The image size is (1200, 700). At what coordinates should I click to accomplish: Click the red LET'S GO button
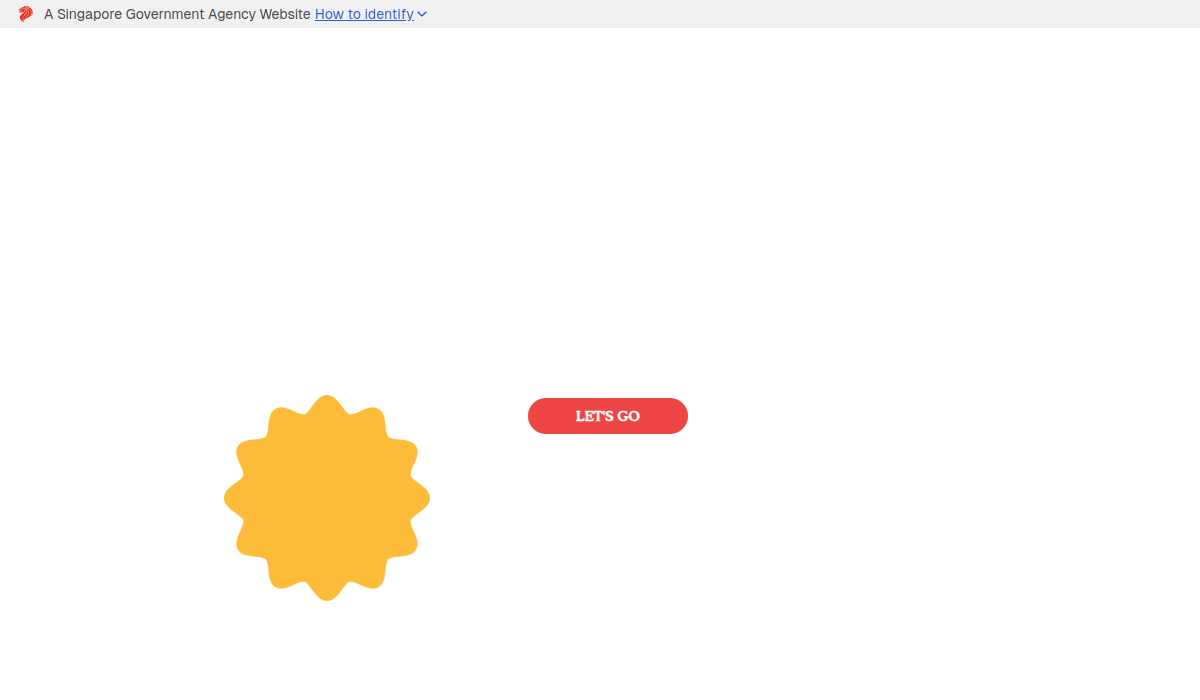click(x=608, y=416)
